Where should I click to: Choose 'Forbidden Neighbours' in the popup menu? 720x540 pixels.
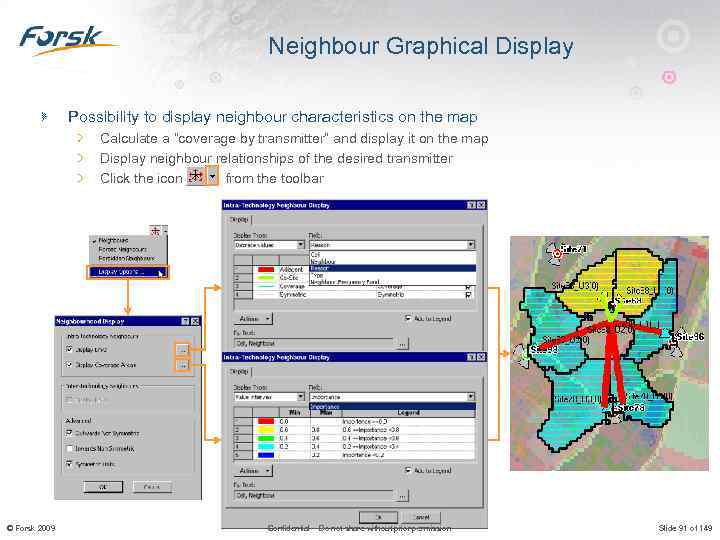click(126, 258)
